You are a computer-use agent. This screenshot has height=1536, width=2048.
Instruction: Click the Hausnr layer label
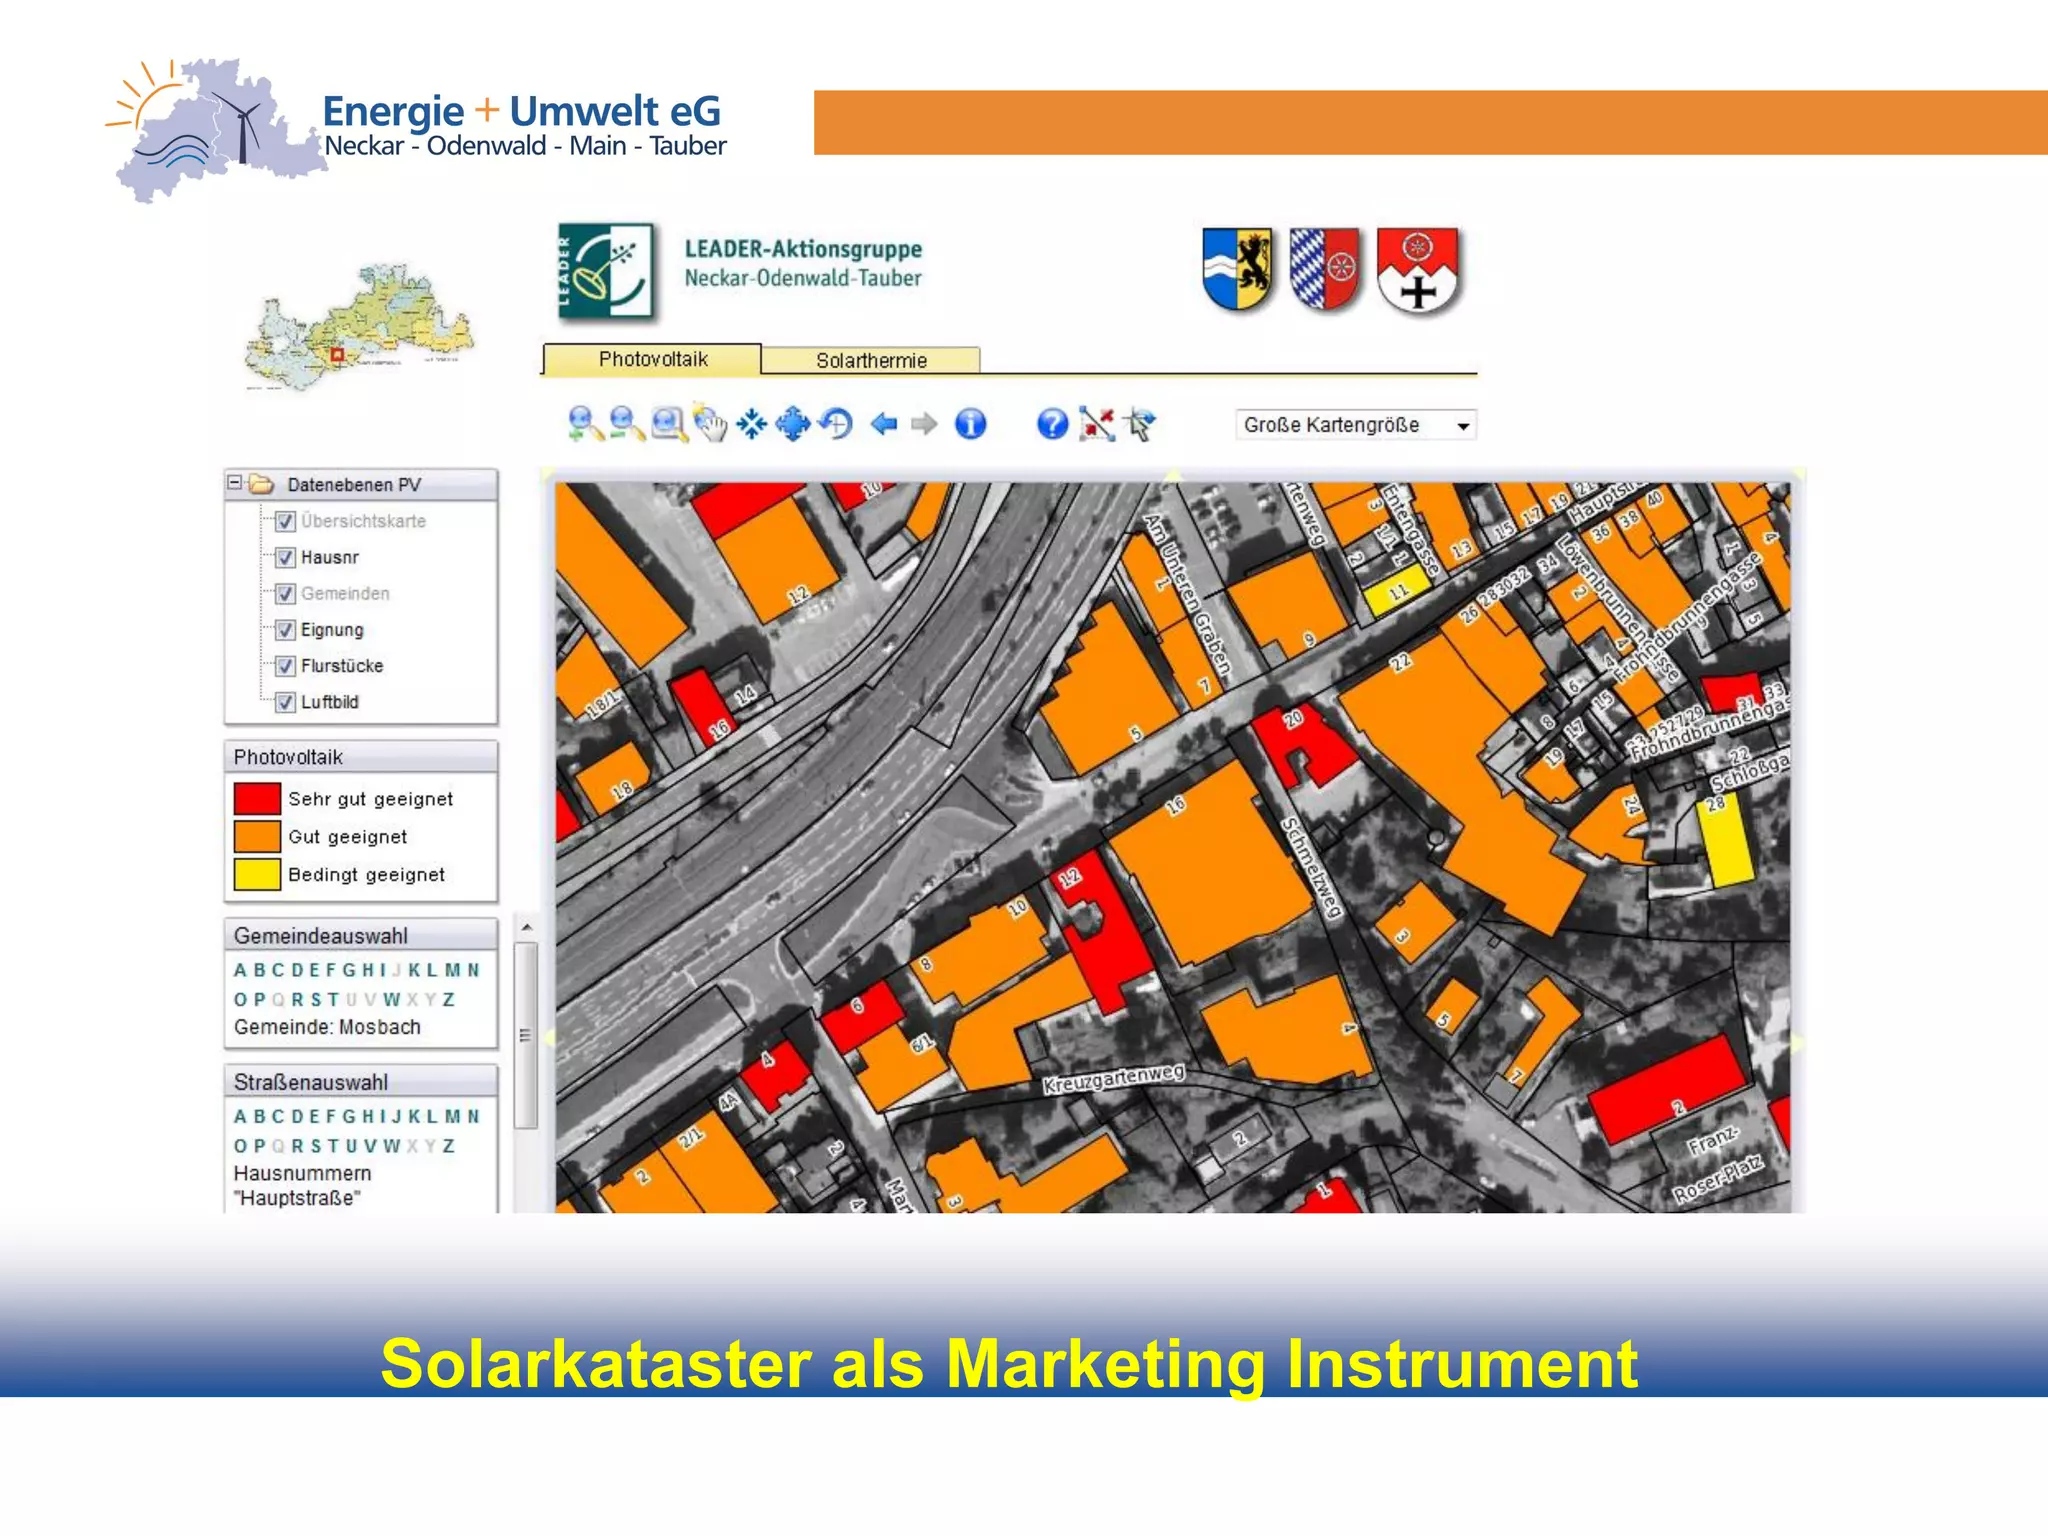[x=330, y=557]
